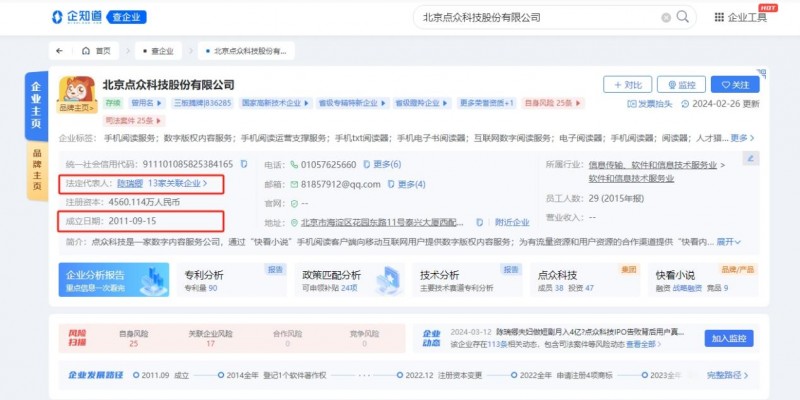The width and height of the screenshot is (800, 400).
Task: Click the magnifier search icon
Action: click(x=683, y=17)
